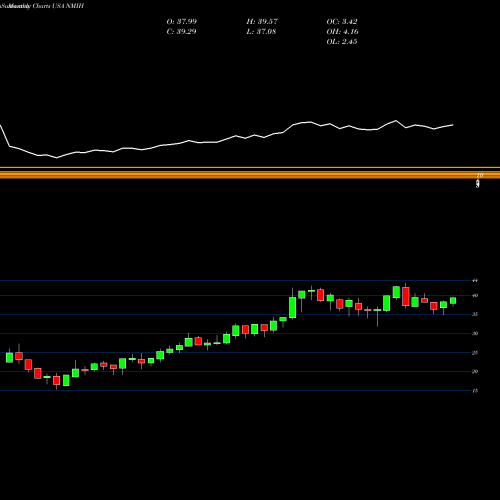Click the 25 price axis label
This screenshot has height=500, width=500.
(475, 352)
